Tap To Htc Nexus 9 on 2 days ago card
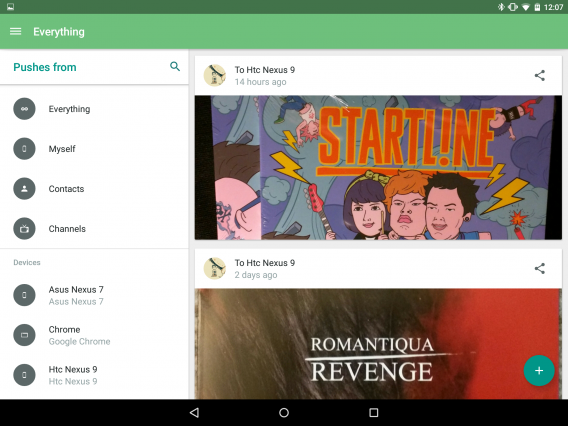This screenshot has width=568, height=426. coord(264,263)
